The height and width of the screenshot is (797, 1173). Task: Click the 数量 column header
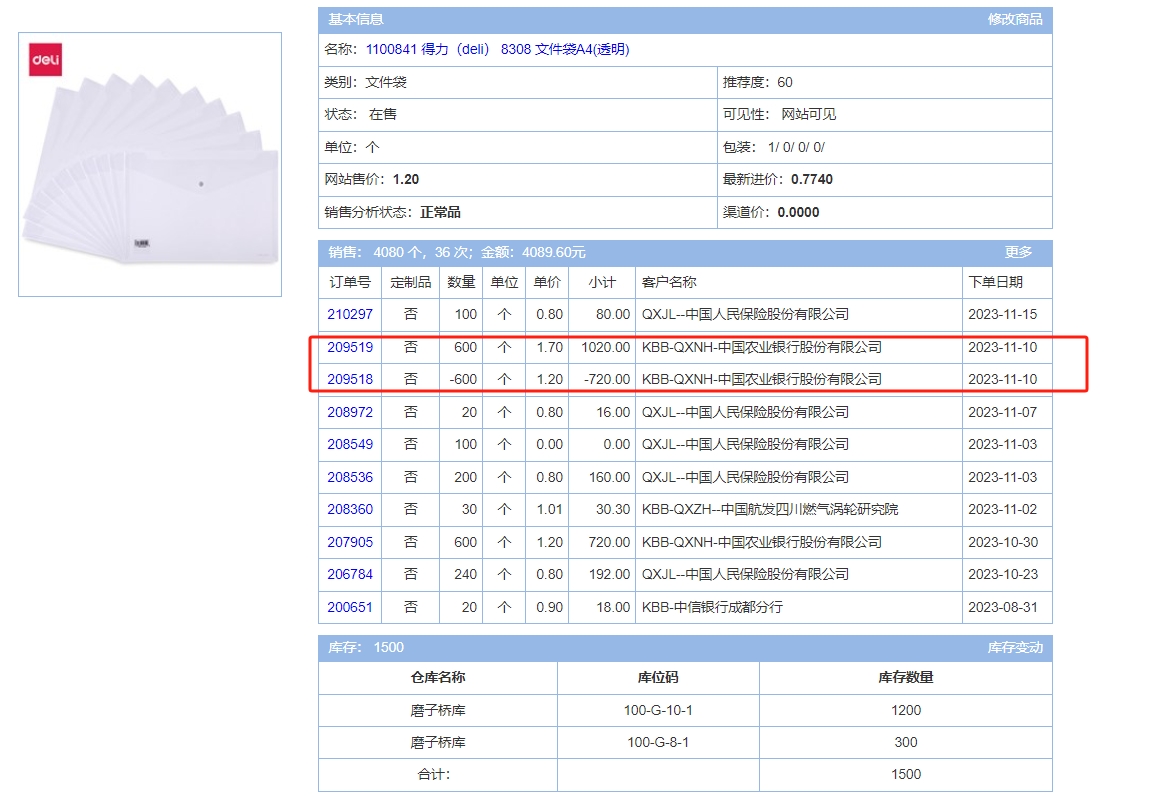[x=461, y=282]
